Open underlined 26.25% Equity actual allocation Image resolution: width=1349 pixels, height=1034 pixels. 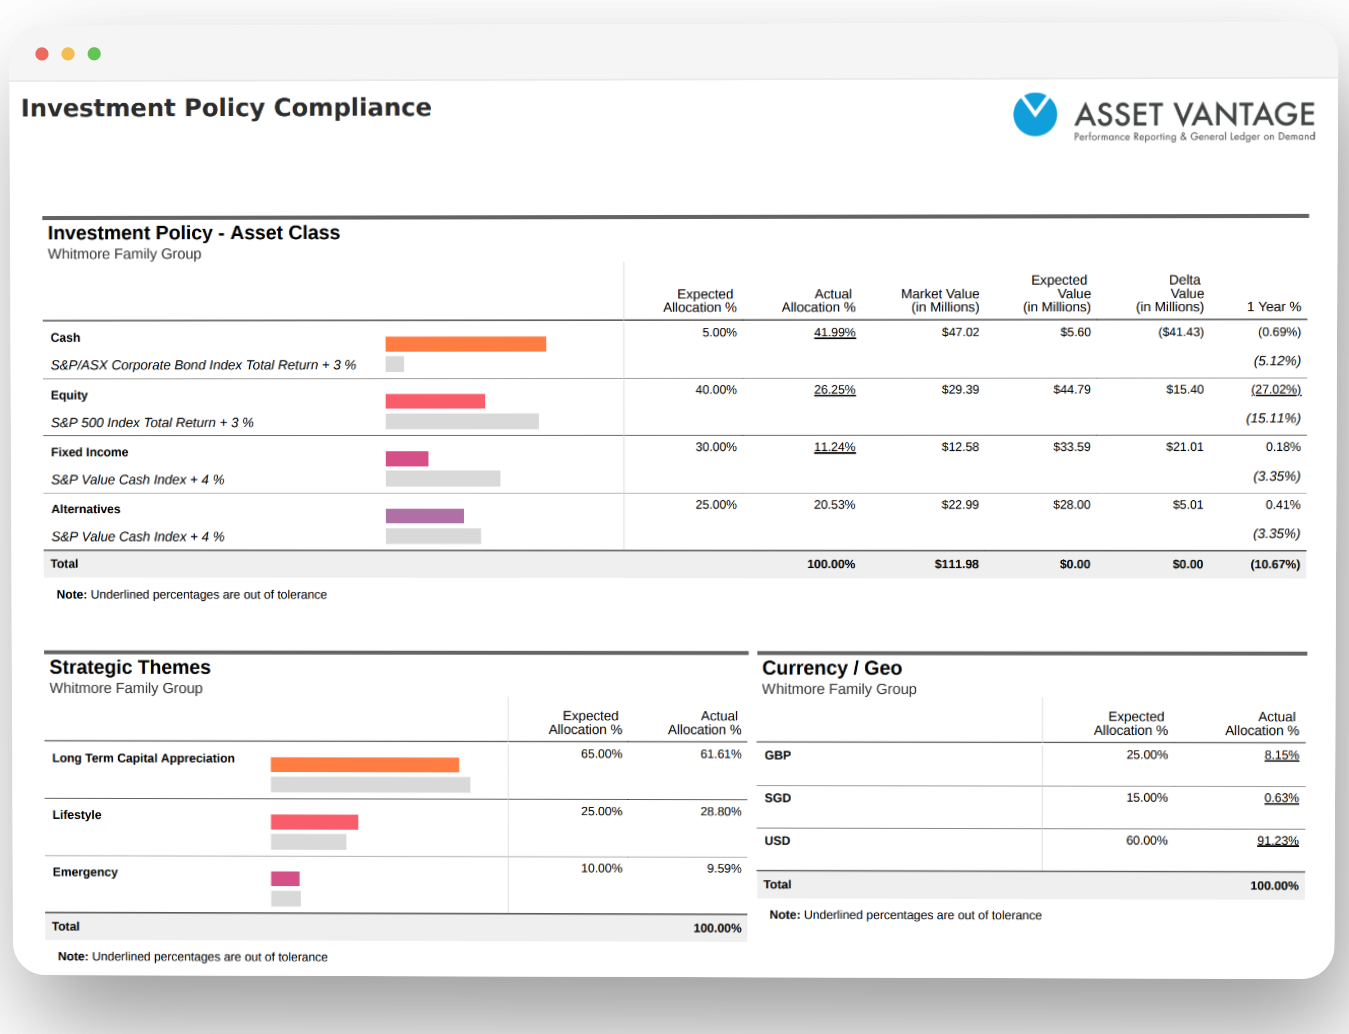(x=835, y=390)
